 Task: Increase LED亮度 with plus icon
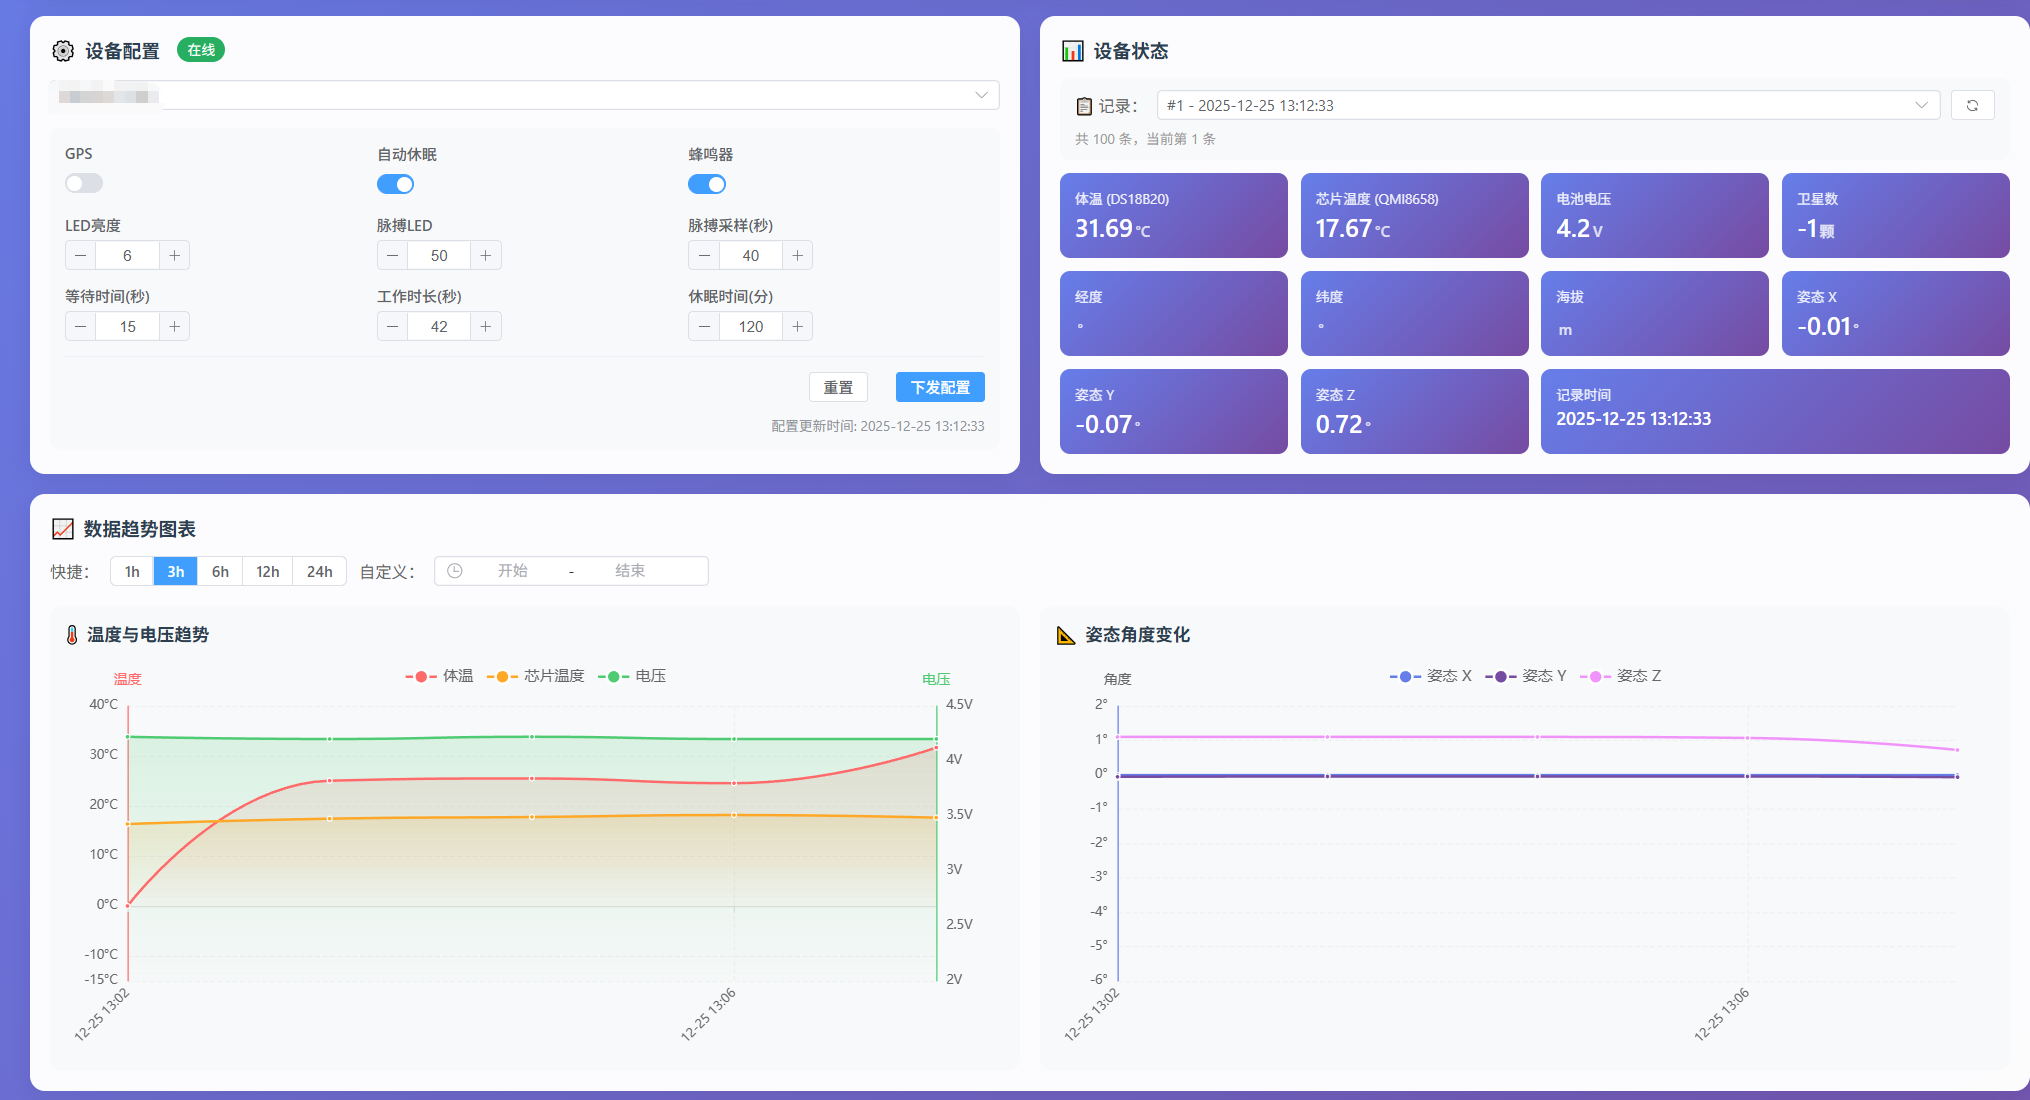pos(174,255)
